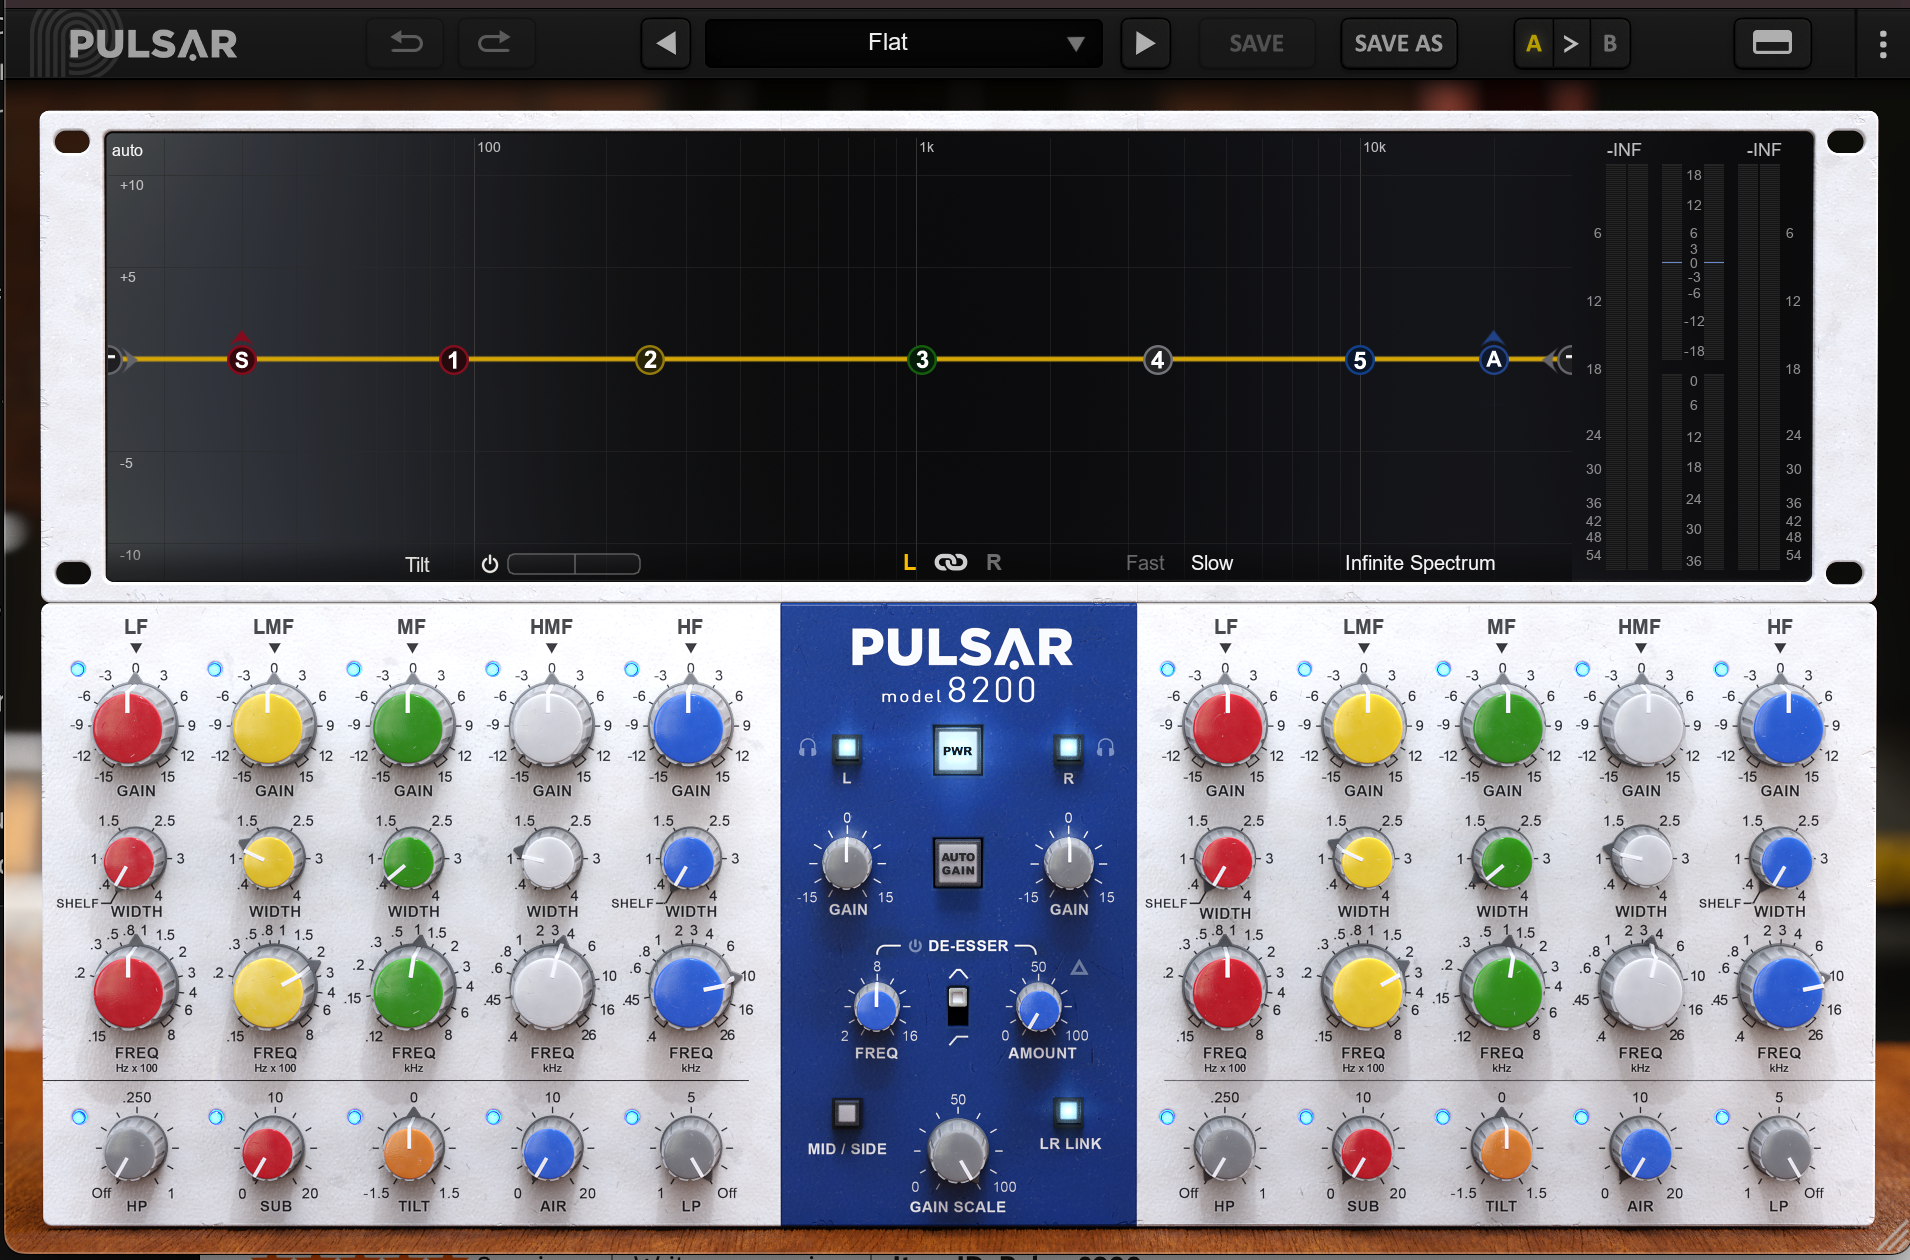1910x1260 pixels.
Task: Click the de-esser FREQ knob
Action: pyautogui.click(x=876, y=1008)
